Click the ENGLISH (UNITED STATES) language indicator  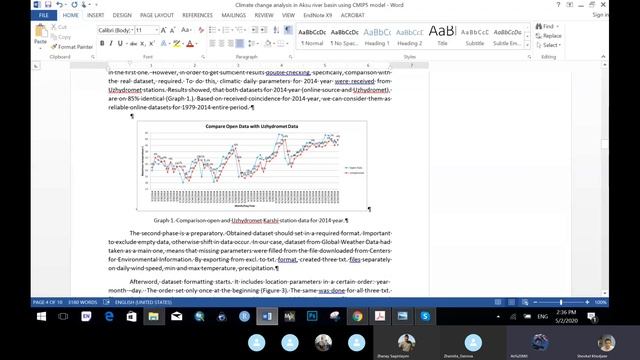[x=143, y=302]
